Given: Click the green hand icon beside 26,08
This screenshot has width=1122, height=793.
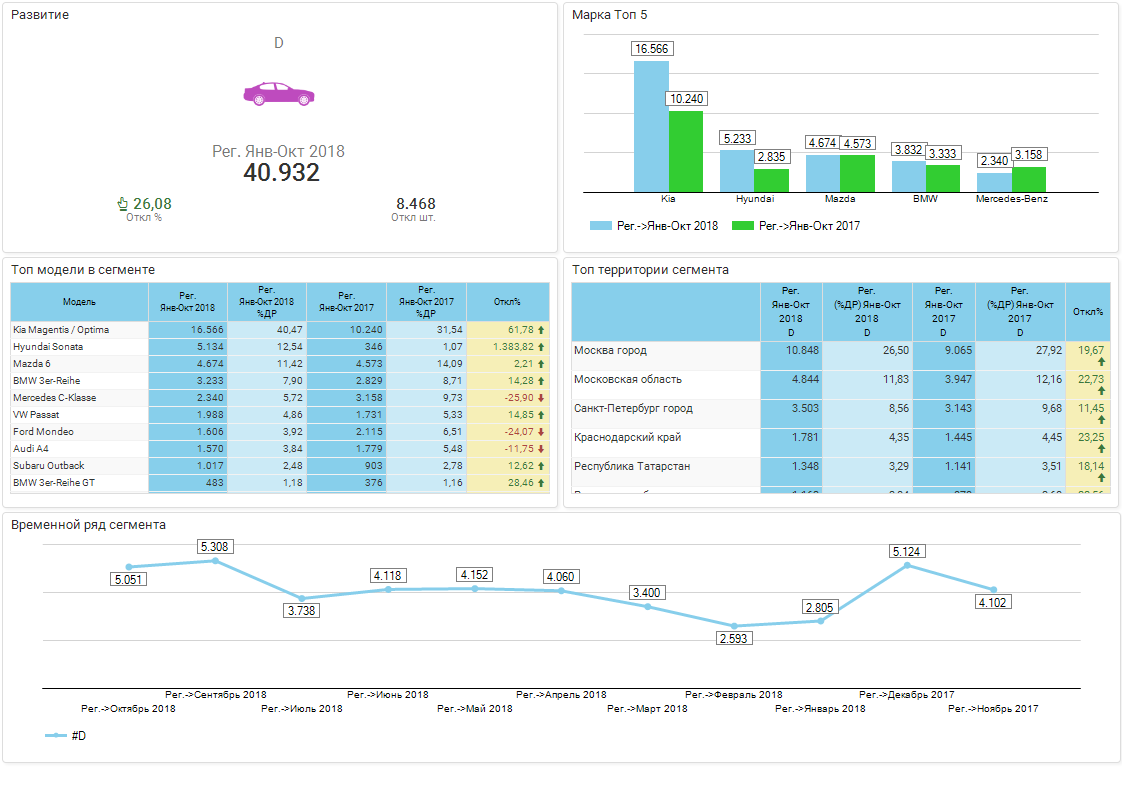Looking at the screenshot, I should (123, 204).
